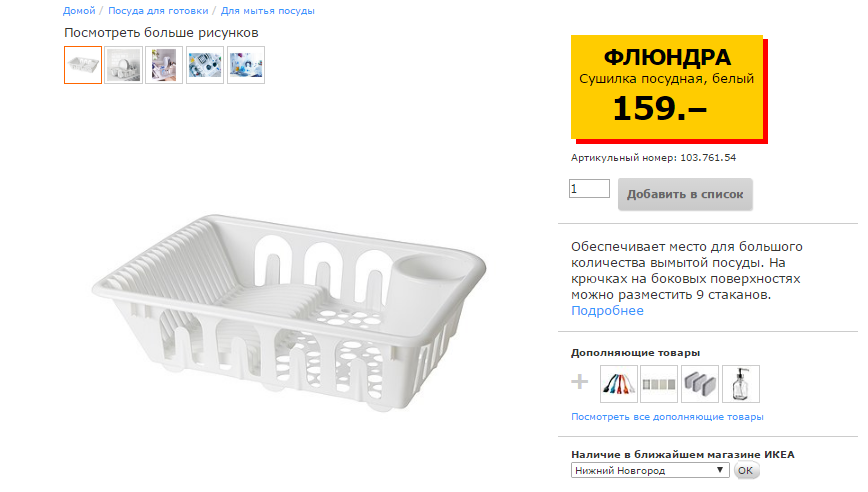The height and width of the screenshot is (492, 868).
Task: Click the gray plus icon beside complementary products
Action: click(x=580, y=382)
